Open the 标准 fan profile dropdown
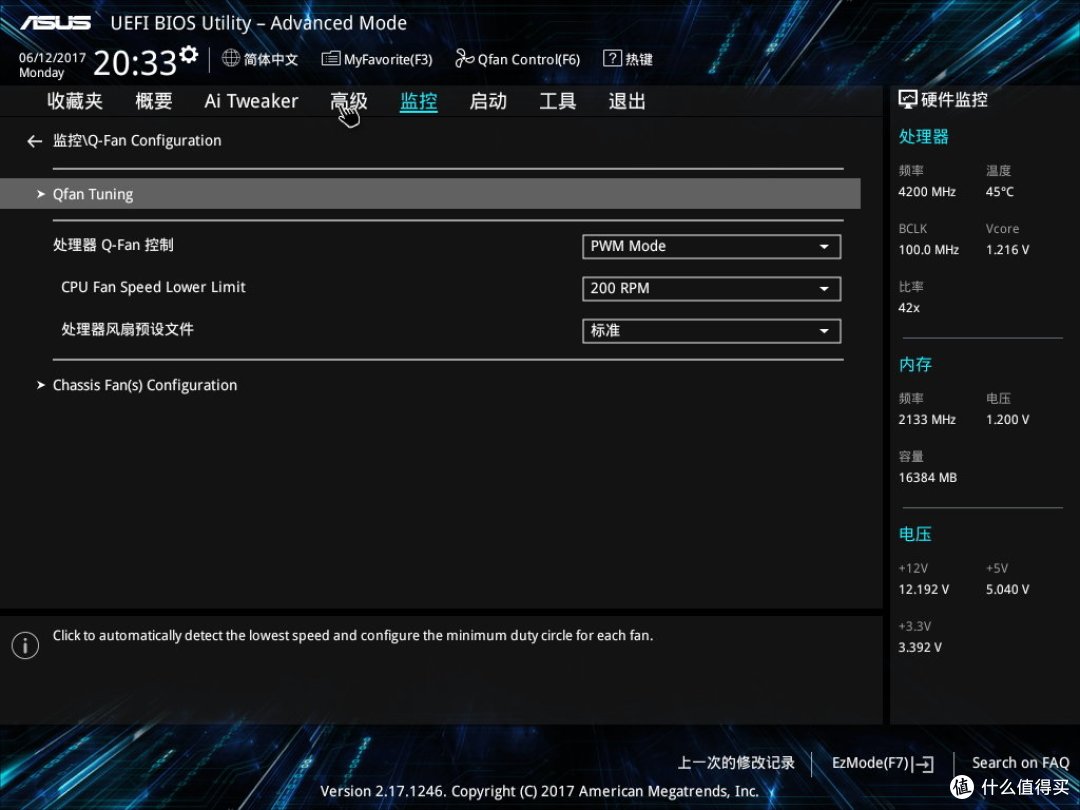 (712, 331)
